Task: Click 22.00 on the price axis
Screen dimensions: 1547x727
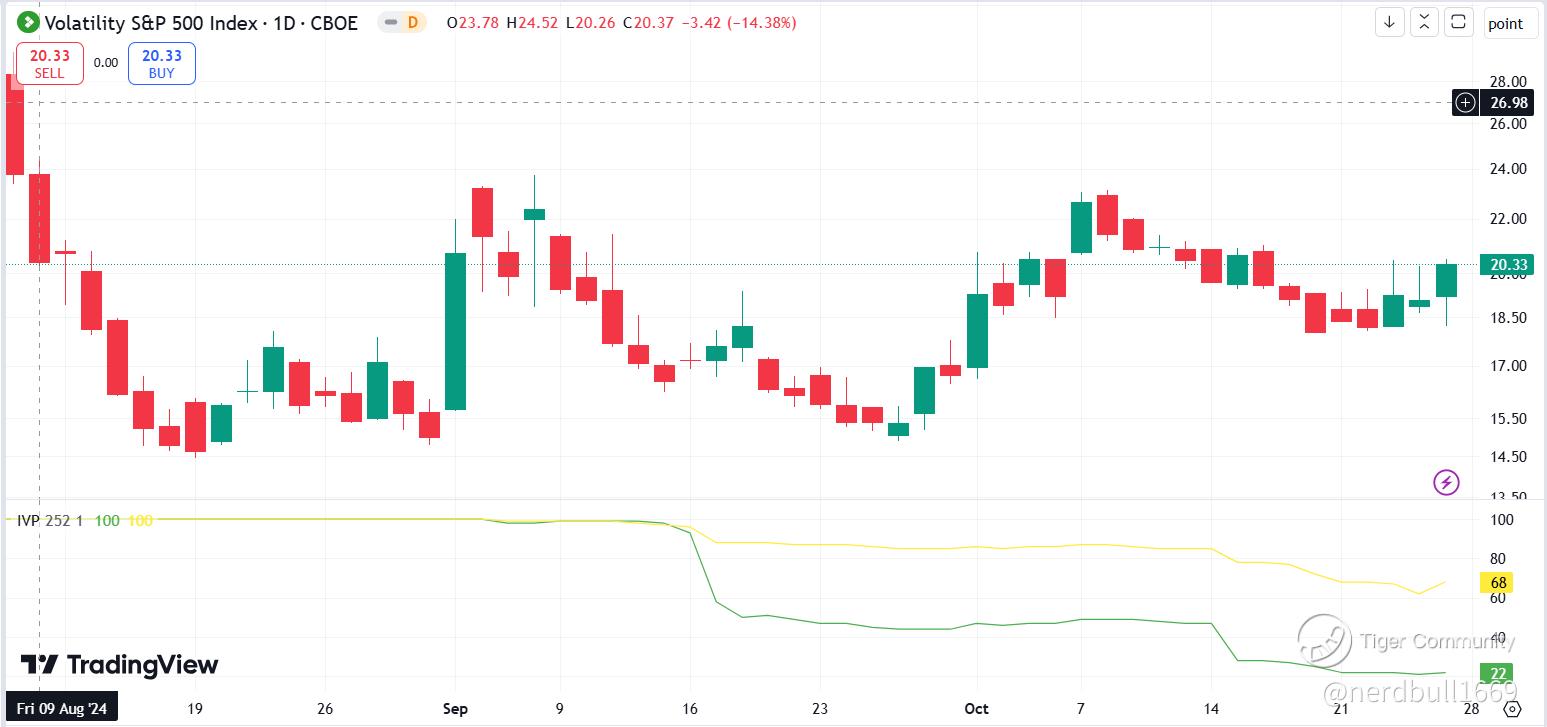Action: pyautogui.click(x=1508, y=219)
